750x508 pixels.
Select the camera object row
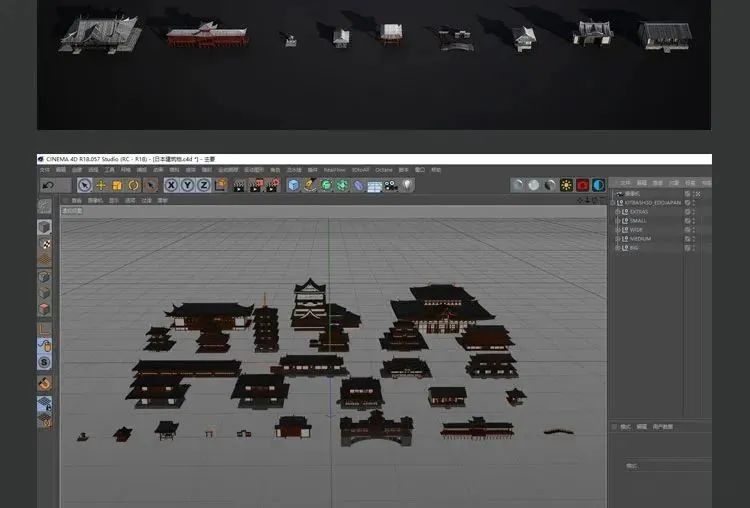632,194
